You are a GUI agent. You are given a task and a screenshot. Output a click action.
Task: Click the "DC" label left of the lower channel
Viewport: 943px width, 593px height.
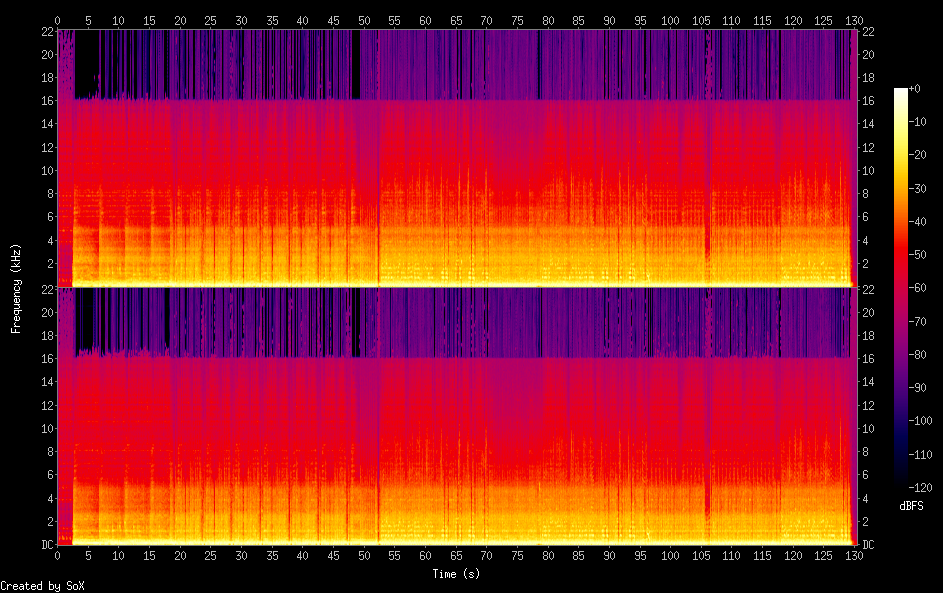coord(46,545)
